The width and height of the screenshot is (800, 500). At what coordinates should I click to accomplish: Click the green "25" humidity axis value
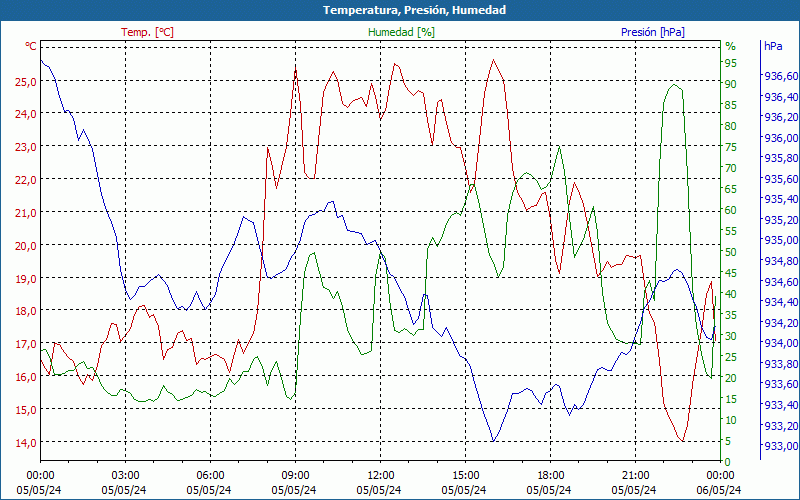[x=731, y=357]
